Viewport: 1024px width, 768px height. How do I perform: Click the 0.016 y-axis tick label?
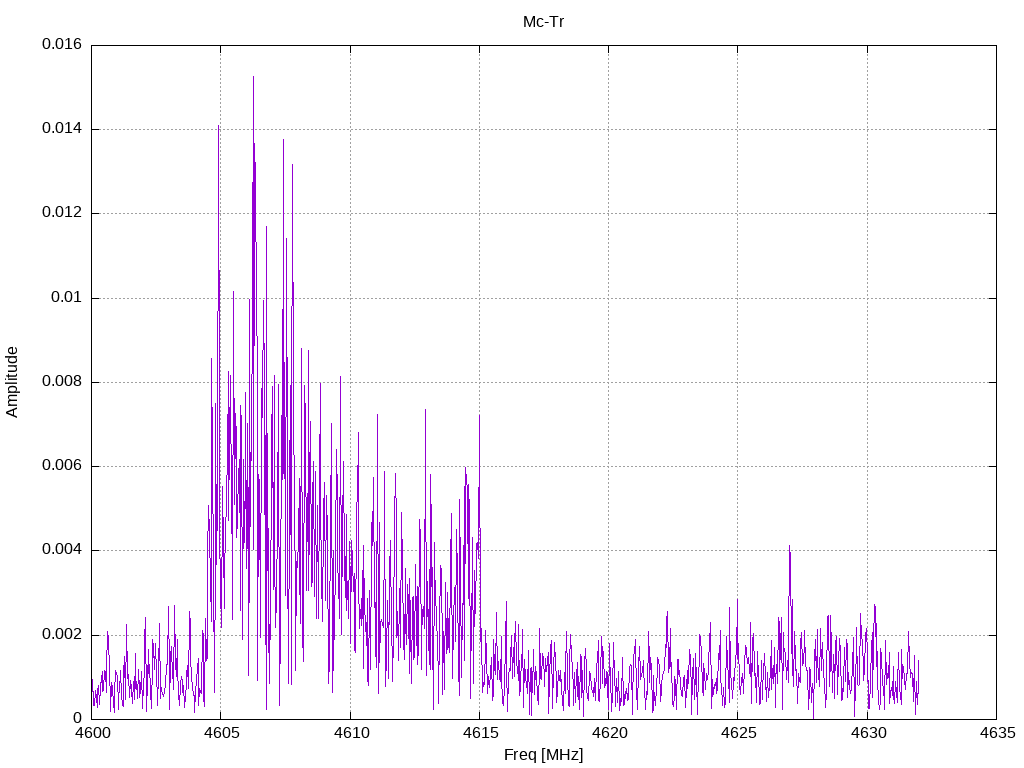coord(62,45)
